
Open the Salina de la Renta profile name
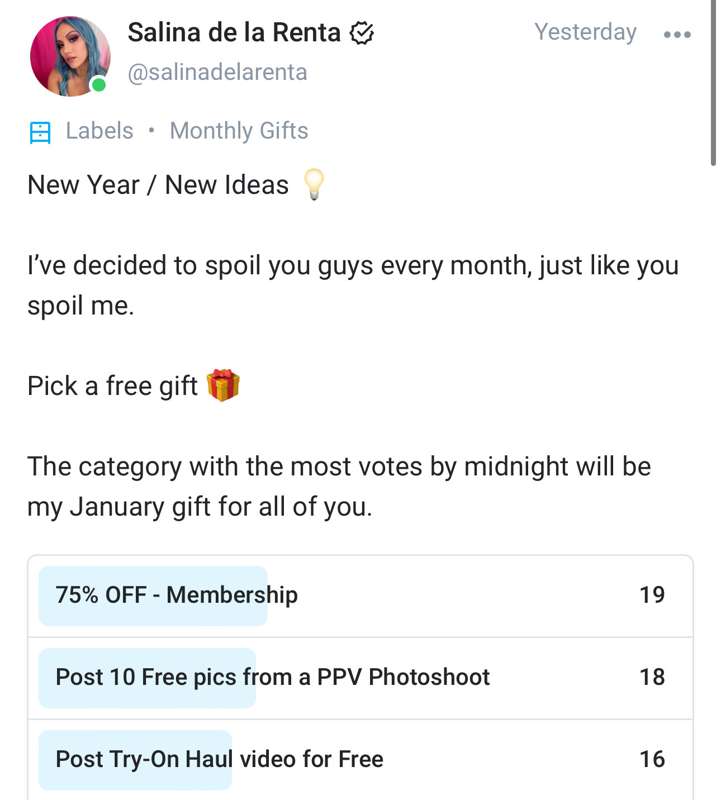point(234,32)
